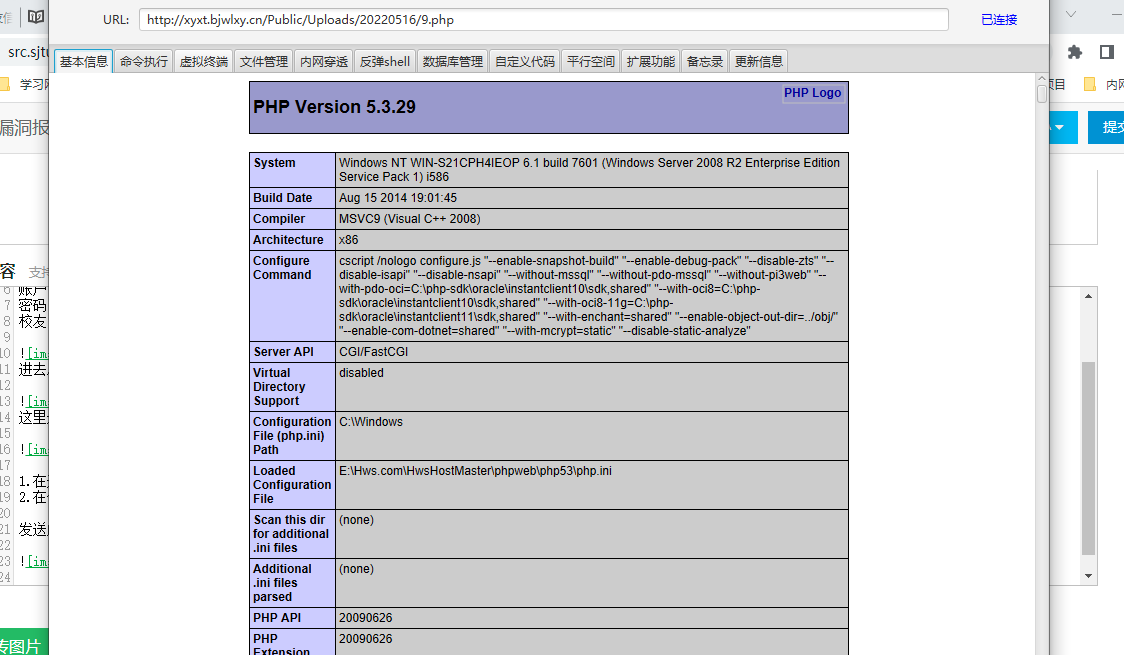Click the 'x86' architecture value
Viewport: 1124px width, 655px height.
[348, 240]
